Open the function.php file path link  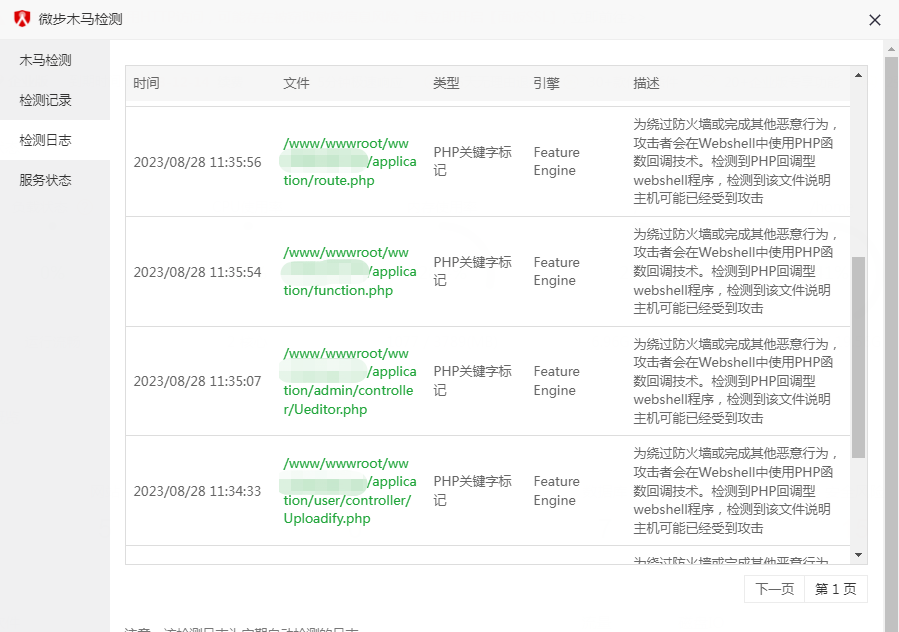[349, 271]
